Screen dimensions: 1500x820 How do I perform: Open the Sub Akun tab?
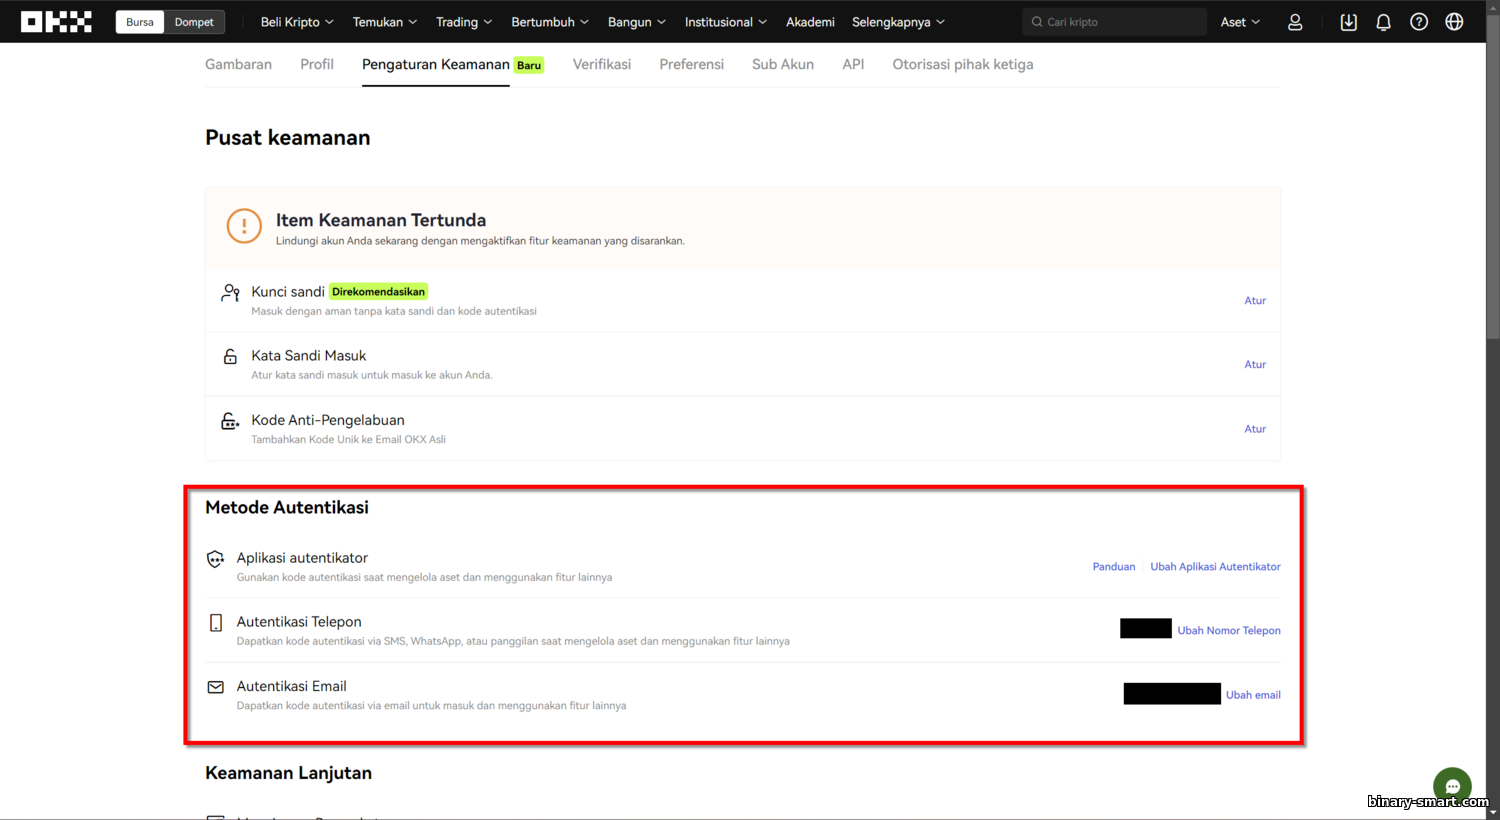coord(783,64)
